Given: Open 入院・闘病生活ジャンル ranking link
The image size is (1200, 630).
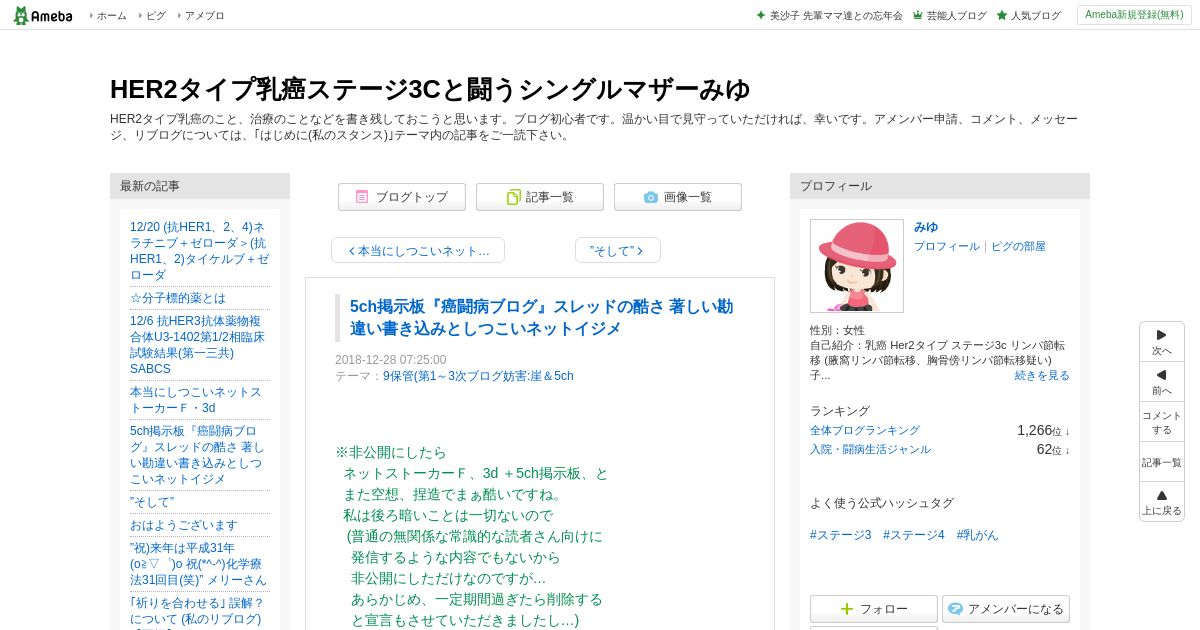Looking at the screenshot, I should [x=870, y=449].
